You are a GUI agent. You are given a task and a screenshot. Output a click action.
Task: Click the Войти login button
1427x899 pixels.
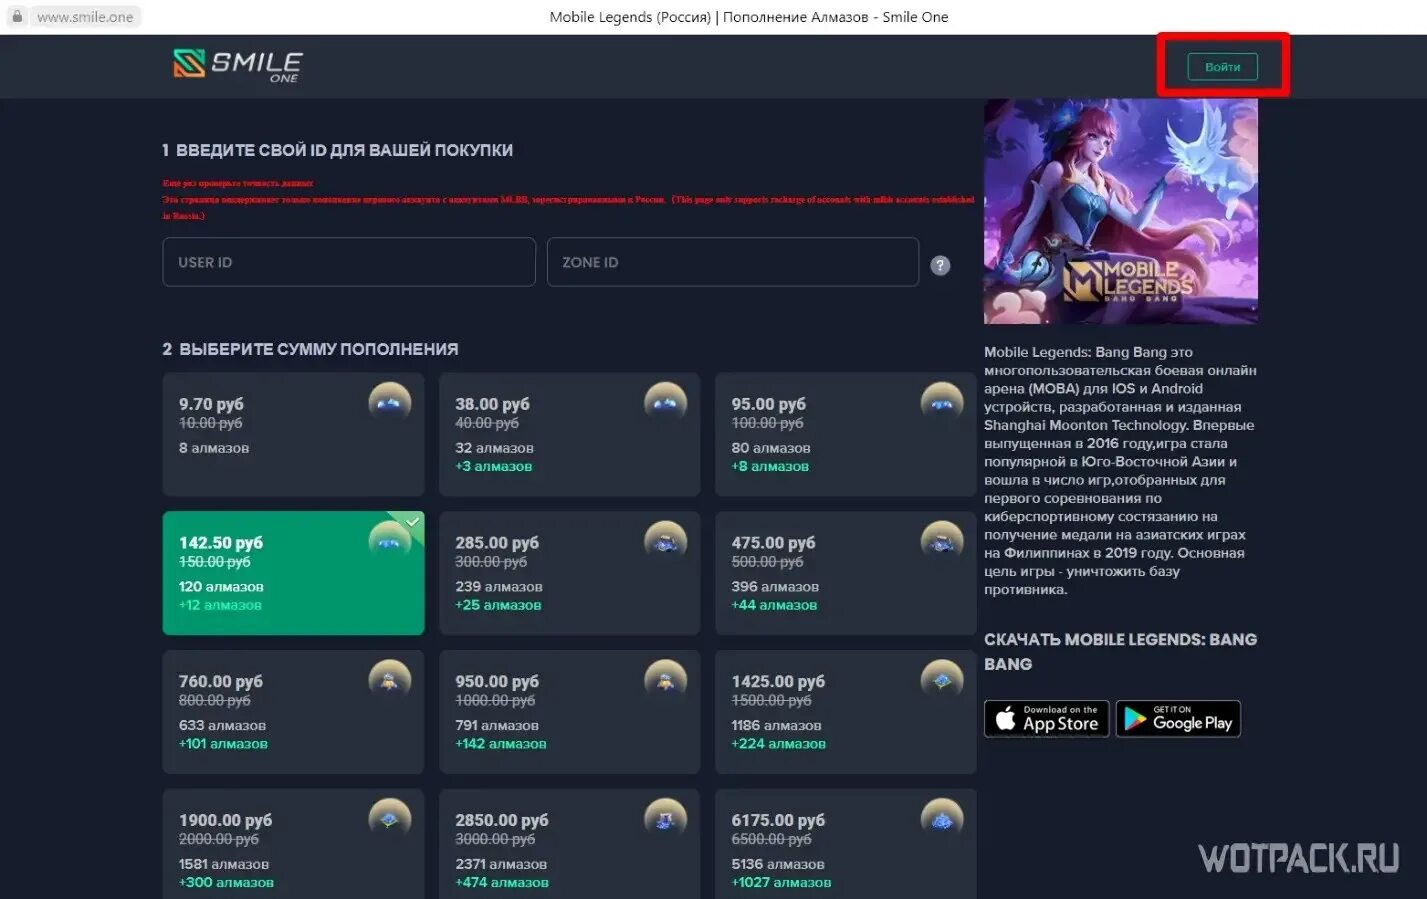[1222, 67]
